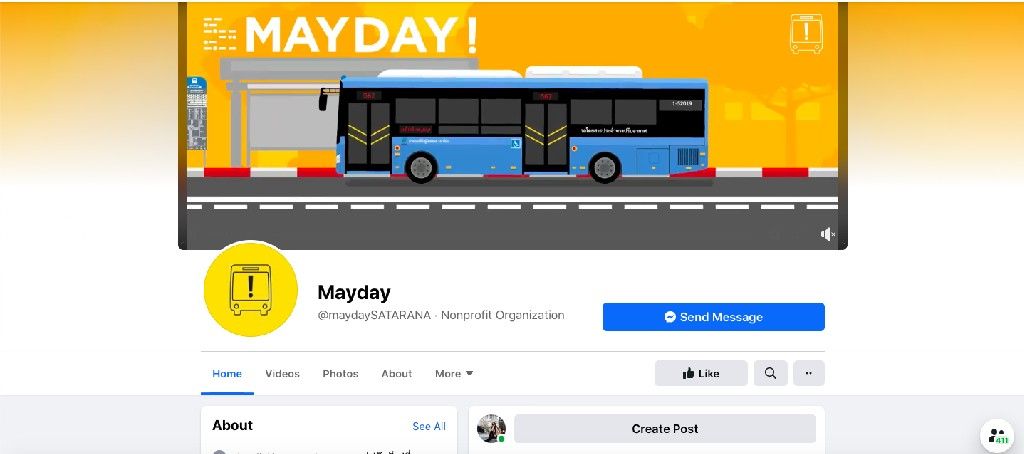The image size is (1024, 454).
Task: Unmute the cover video speaker icon
Action: pos(827,234)
